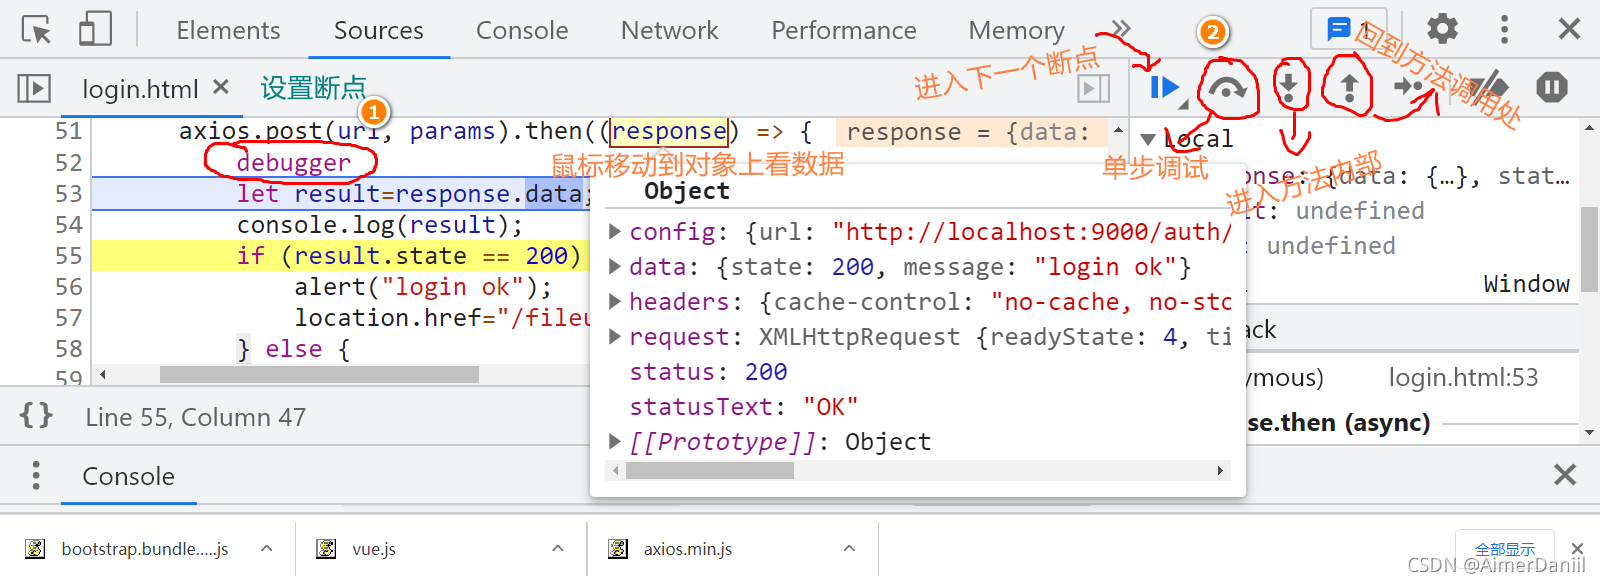The width and height of the screenshot is (1600, 583).
Task: Open the DevTools three-dot menu
Action: click(1504, 29)
